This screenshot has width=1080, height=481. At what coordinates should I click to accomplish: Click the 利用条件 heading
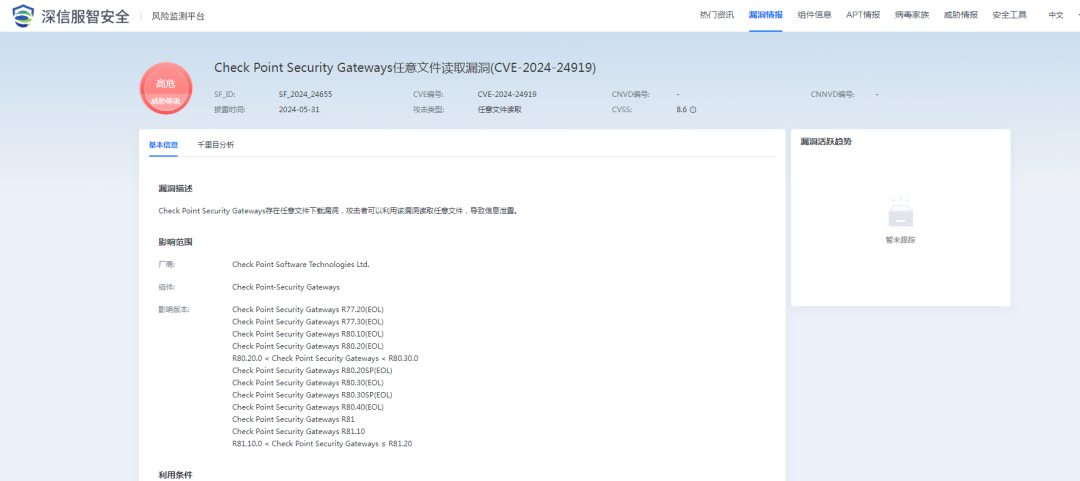175,475
